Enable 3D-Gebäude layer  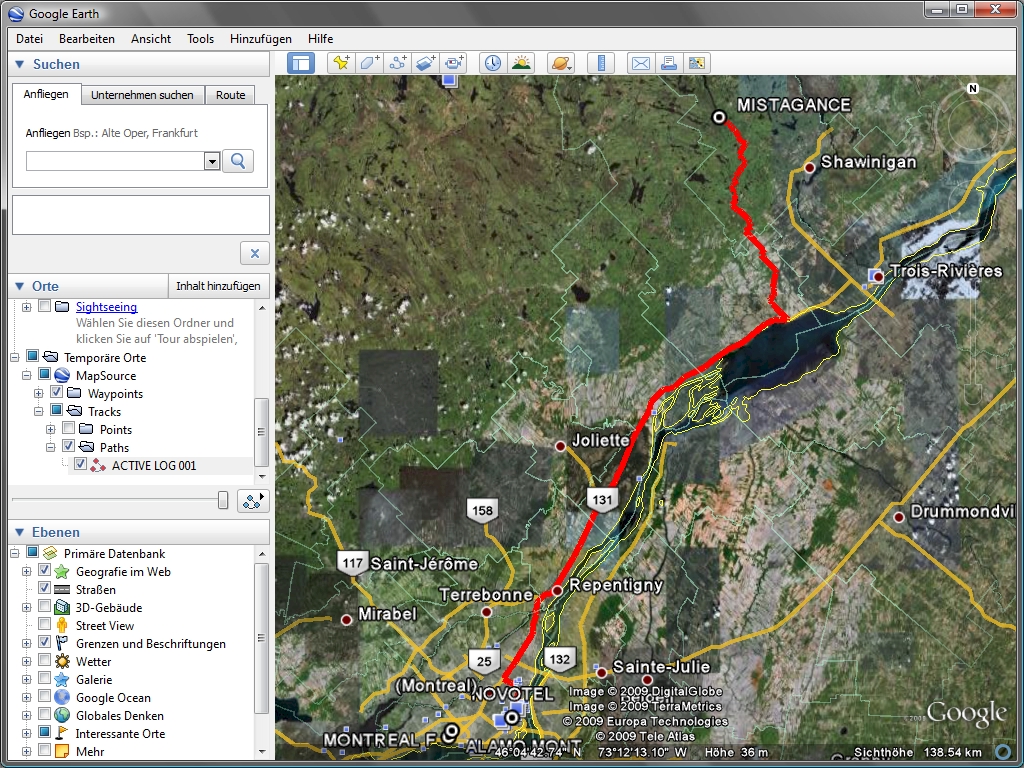44,606
